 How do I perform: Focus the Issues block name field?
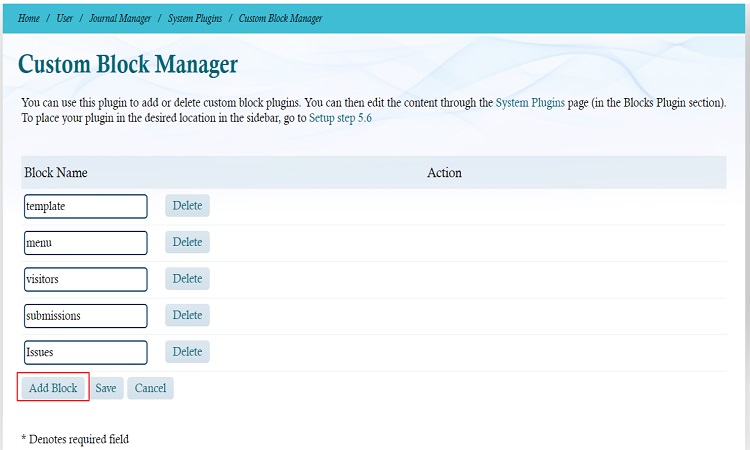click(86, 352)
